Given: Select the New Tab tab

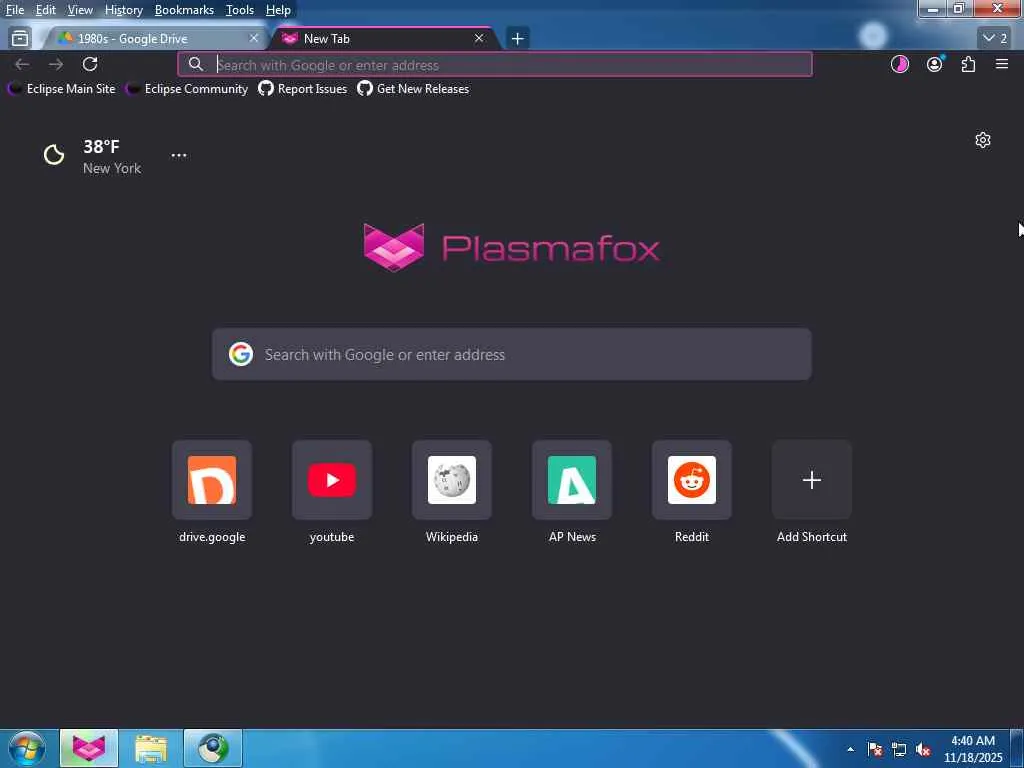Looking at the screenshot, I should [x=385, y=39].
